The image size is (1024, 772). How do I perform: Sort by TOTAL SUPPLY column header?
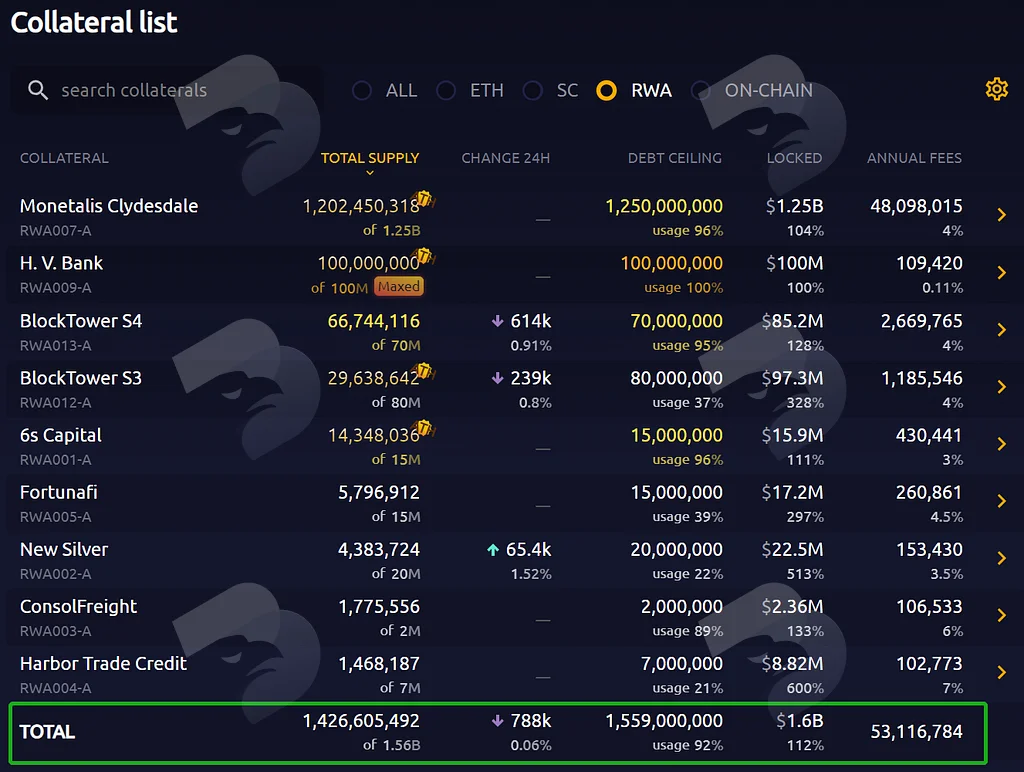coord(370,158)
